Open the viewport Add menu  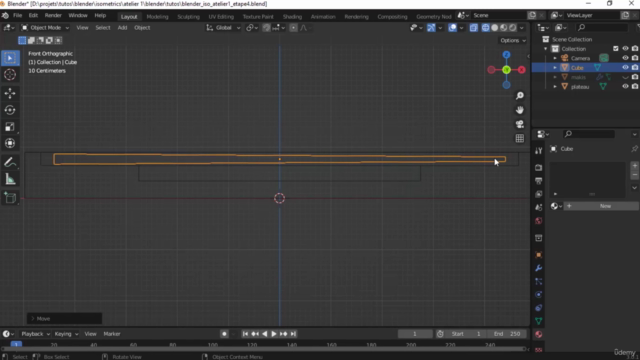(122, 28)
